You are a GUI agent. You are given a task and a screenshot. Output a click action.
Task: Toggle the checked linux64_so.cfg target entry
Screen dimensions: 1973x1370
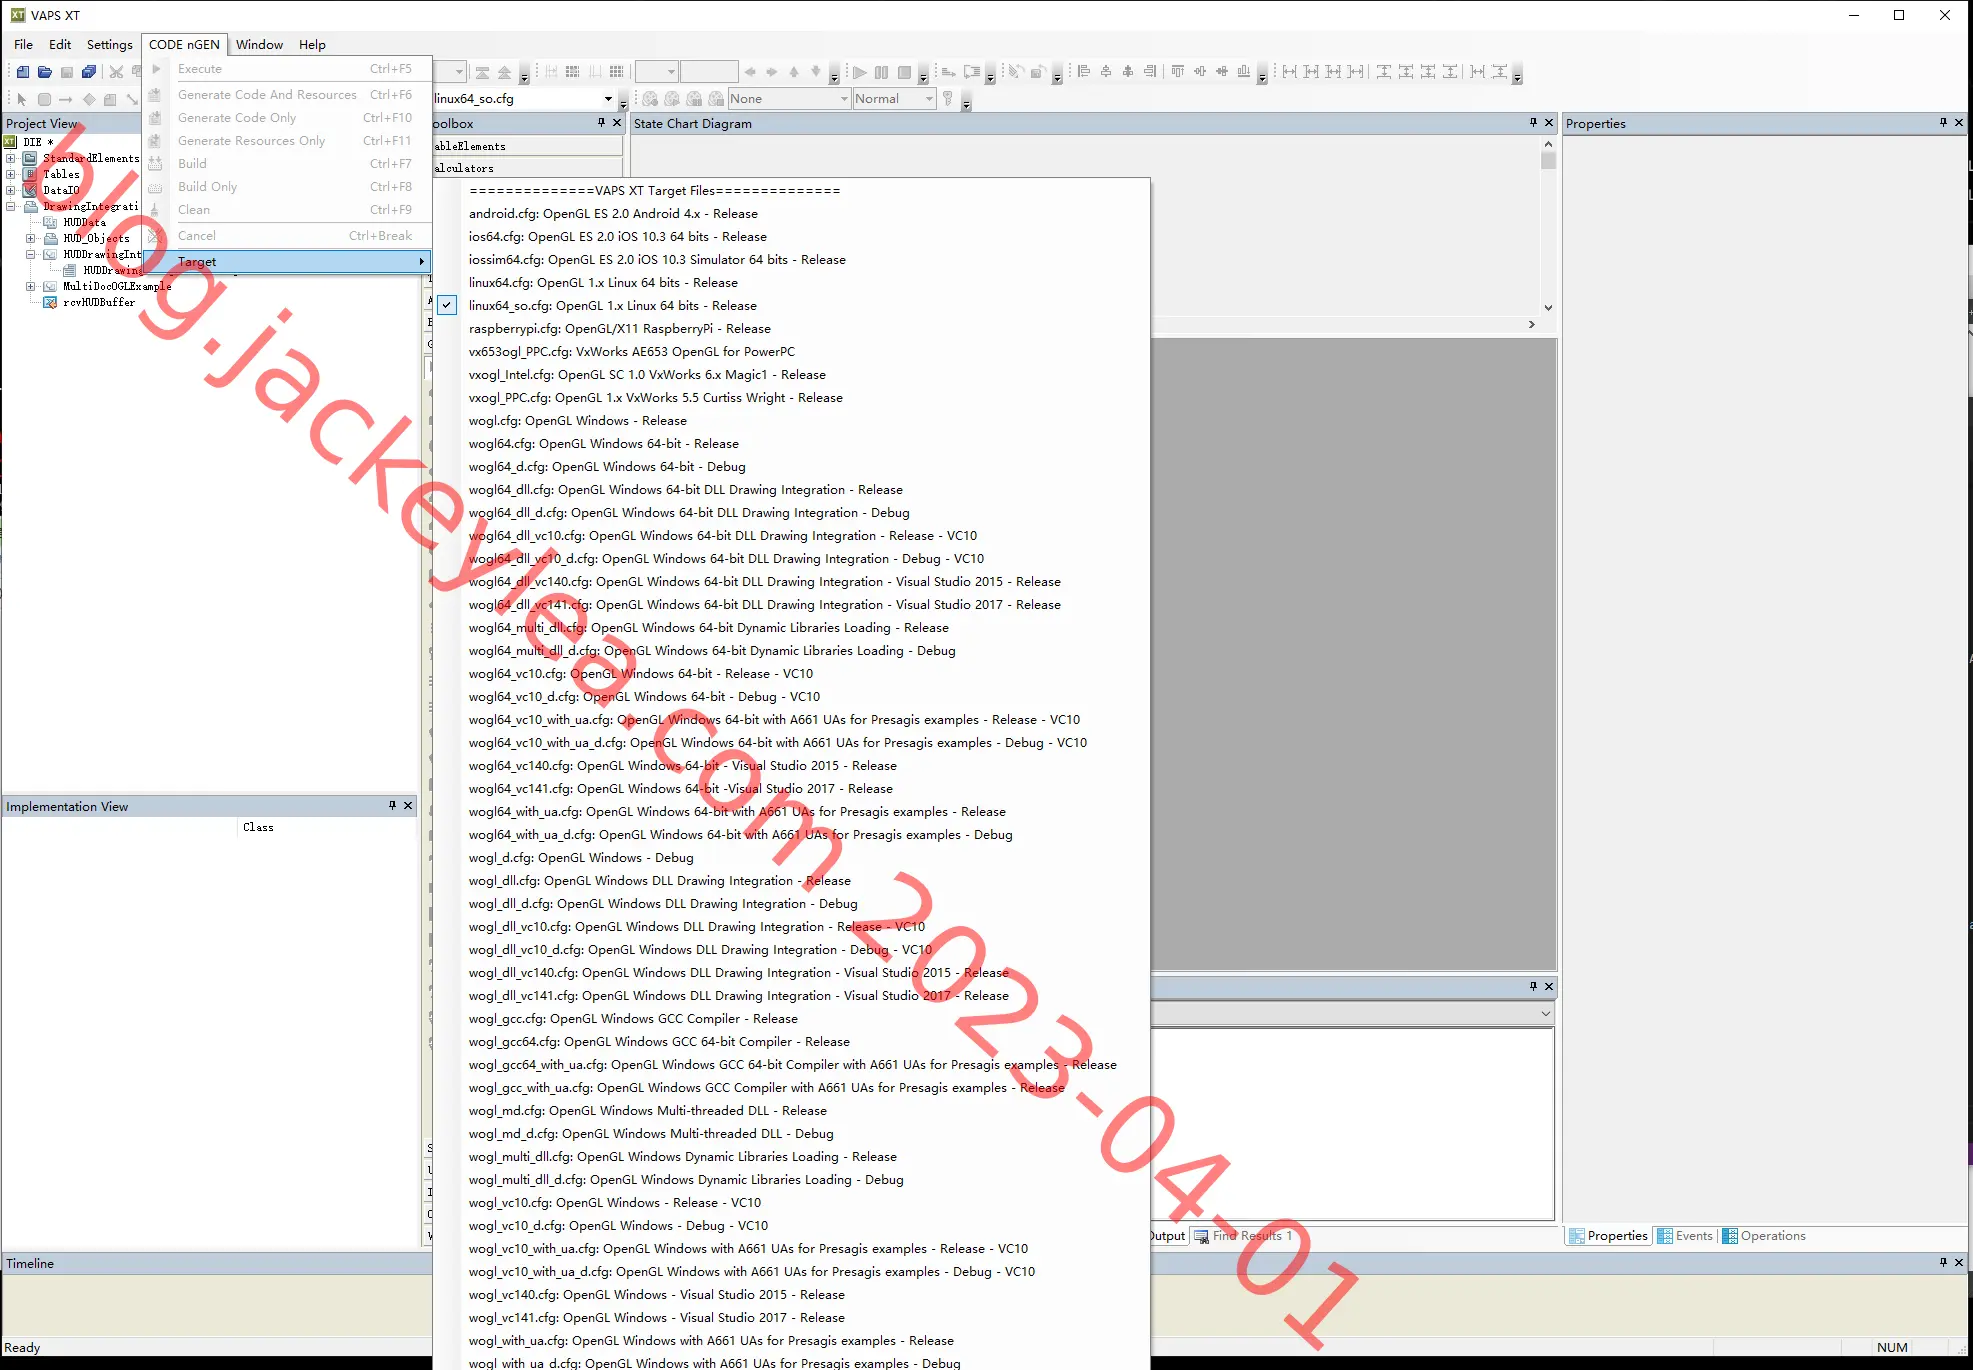pos(612,306)
